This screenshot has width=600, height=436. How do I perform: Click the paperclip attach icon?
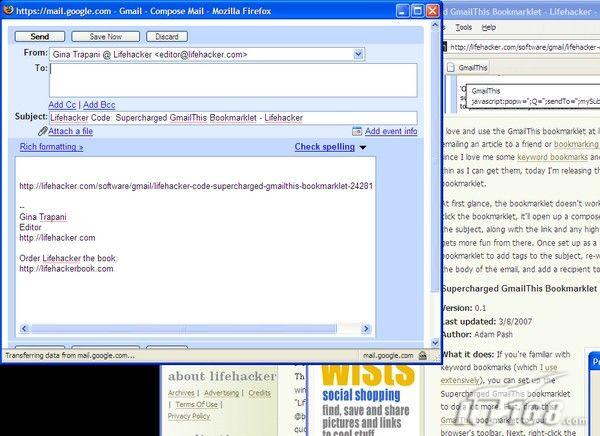42,131
